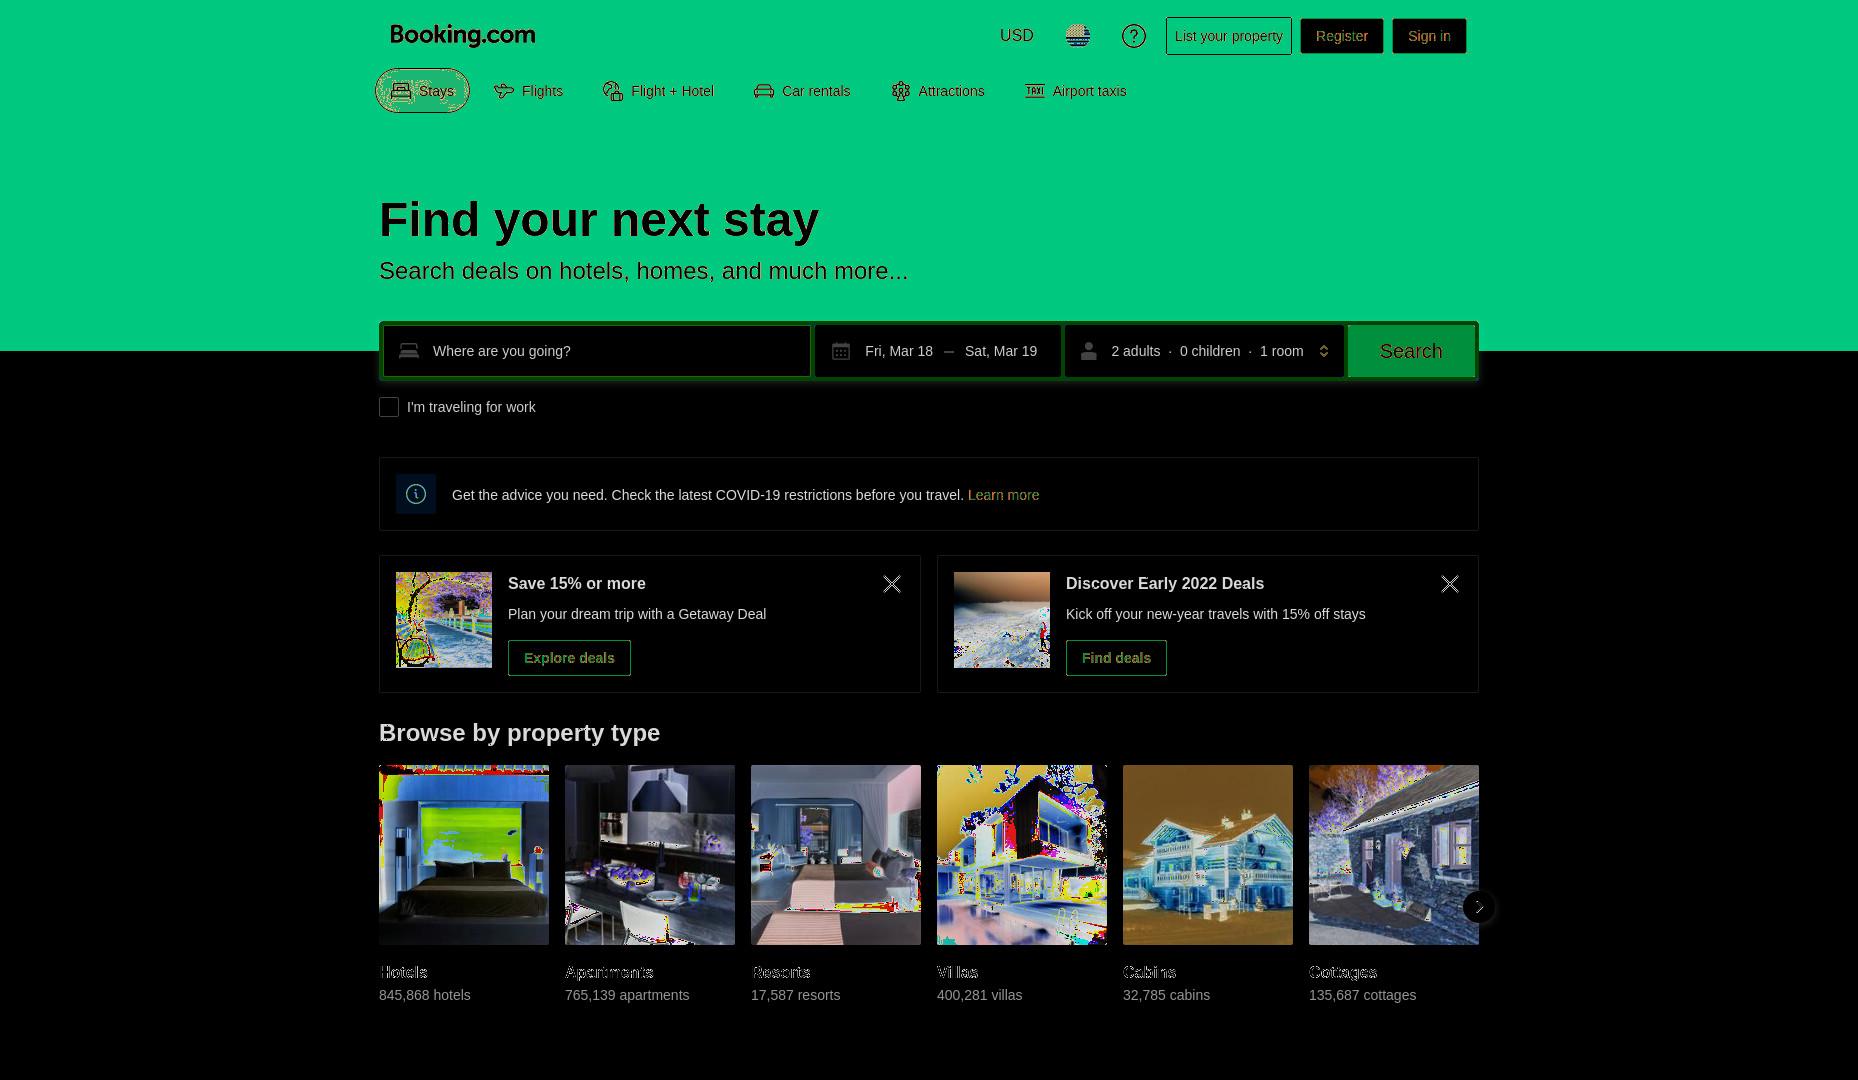Viewport: 1858px width, 1080px height.
Task: Open the Hotels property thumbnail
Action: point(464,855)
